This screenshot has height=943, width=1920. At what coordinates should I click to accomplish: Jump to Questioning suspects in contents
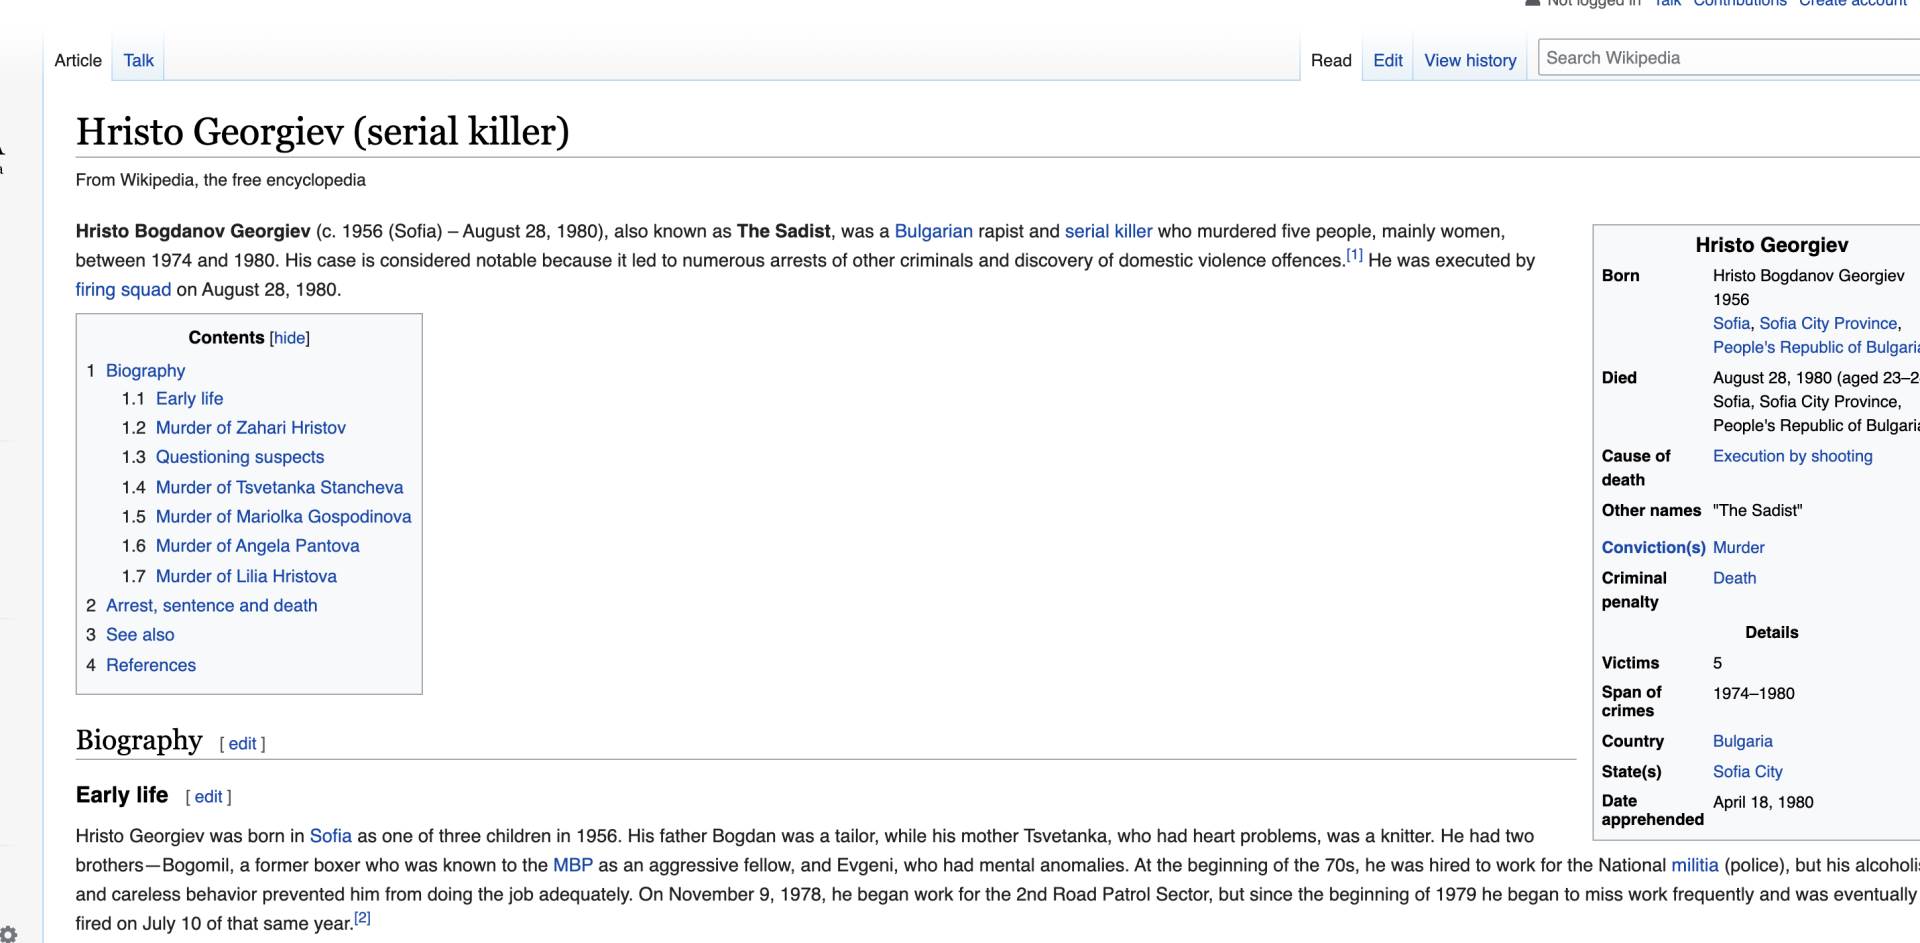[x=239, y=457]
